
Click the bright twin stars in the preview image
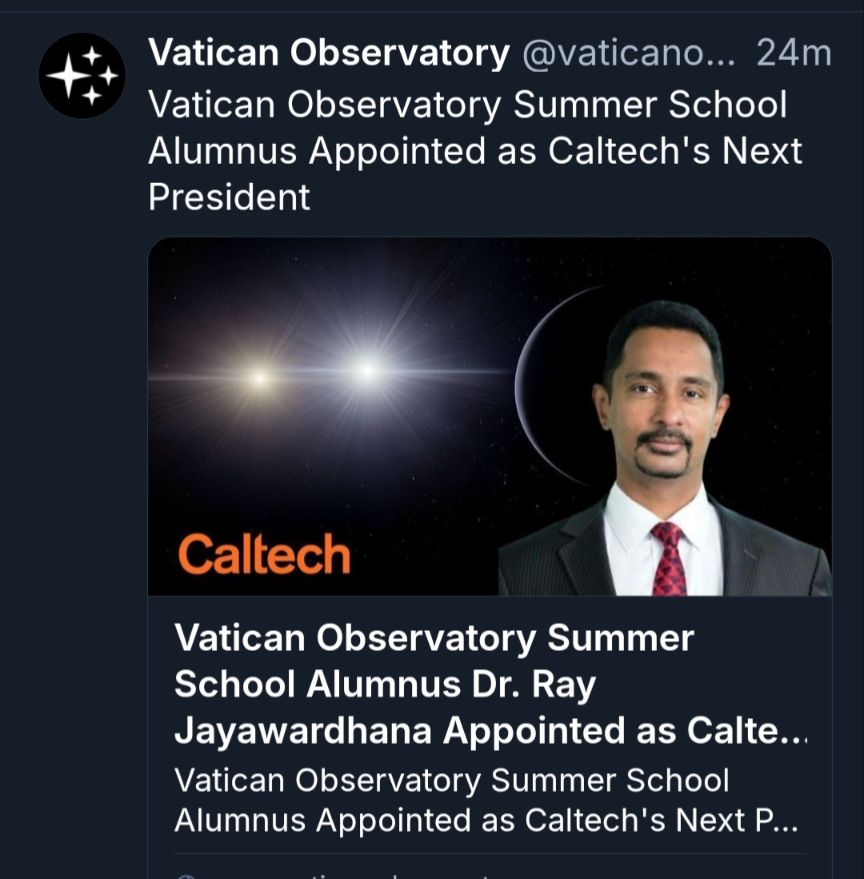[x=315, y=374]
